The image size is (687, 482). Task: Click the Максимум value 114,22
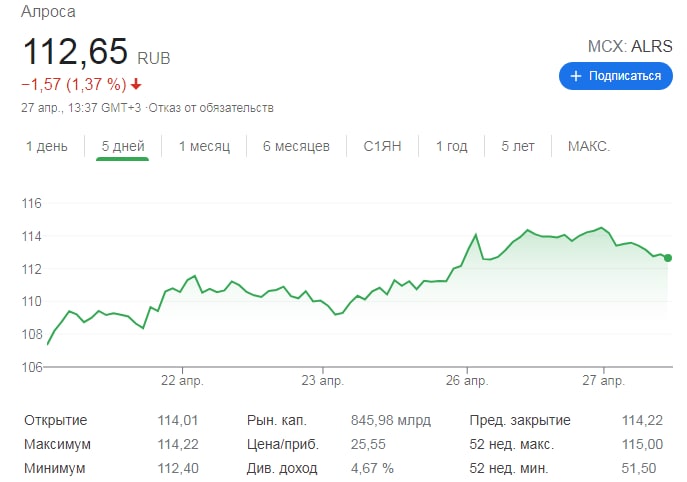tap(178, 444)
